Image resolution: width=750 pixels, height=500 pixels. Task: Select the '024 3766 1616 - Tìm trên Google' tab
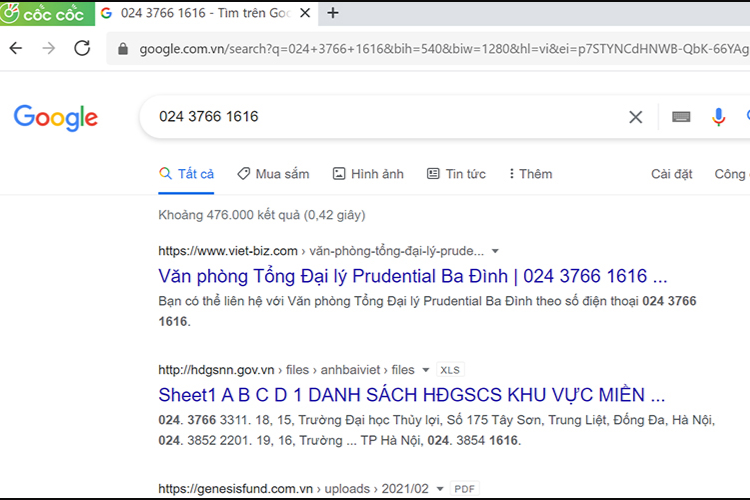pyautogui.click(x=205, y=13)
